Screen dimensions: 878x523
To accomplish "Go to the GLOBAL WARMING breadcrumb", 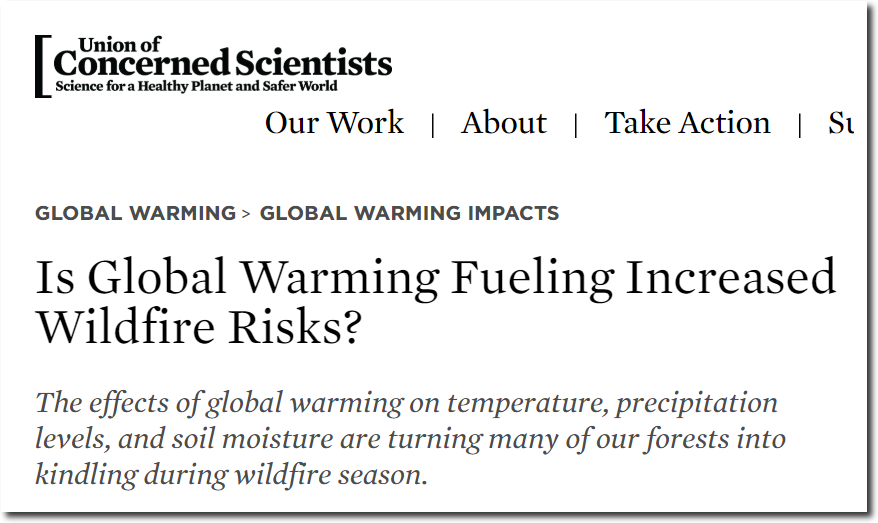I will tap(136, 213).
